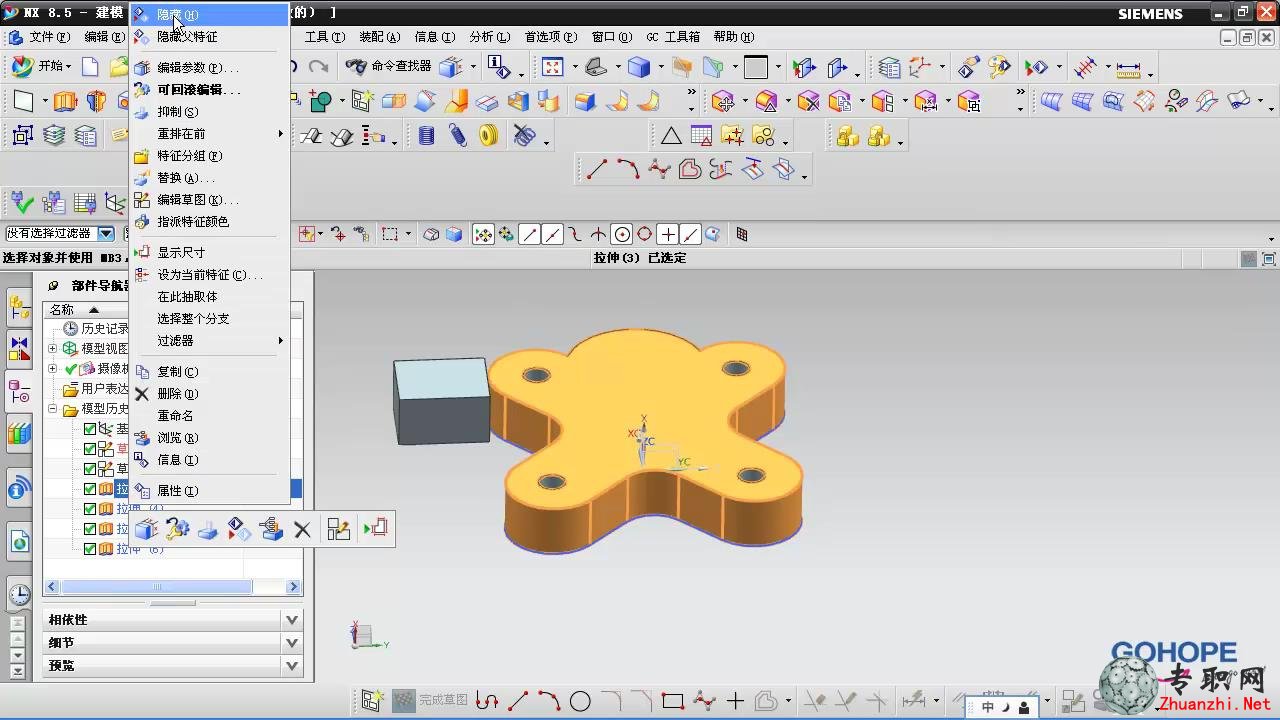Viewport: 1280px width, 720px height.
Task: Select the Line curve tool
Action: 596,169
